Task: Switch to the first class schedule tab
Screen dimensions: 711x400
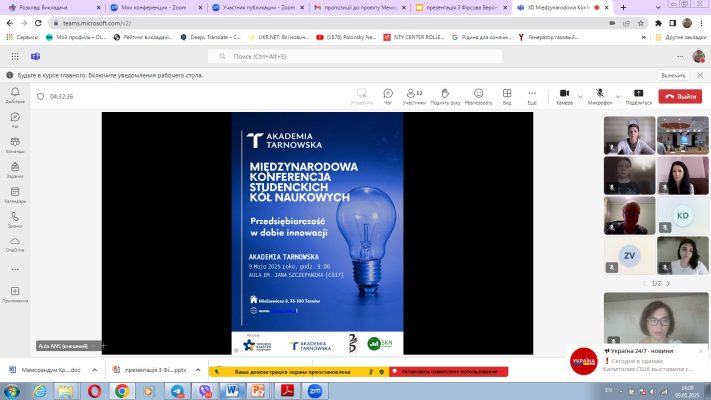Action: (54, 8)
